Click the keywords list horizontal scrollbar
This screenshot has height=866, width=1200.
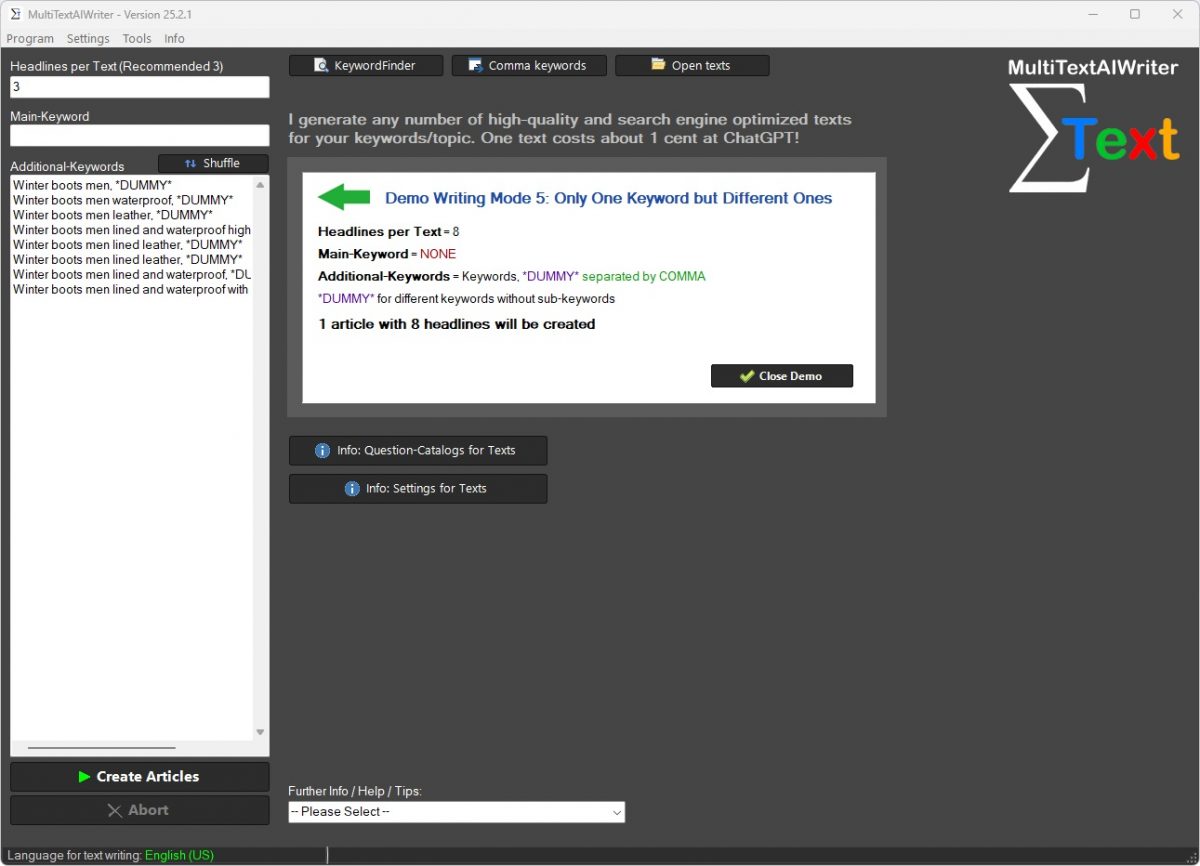(101, 747)
